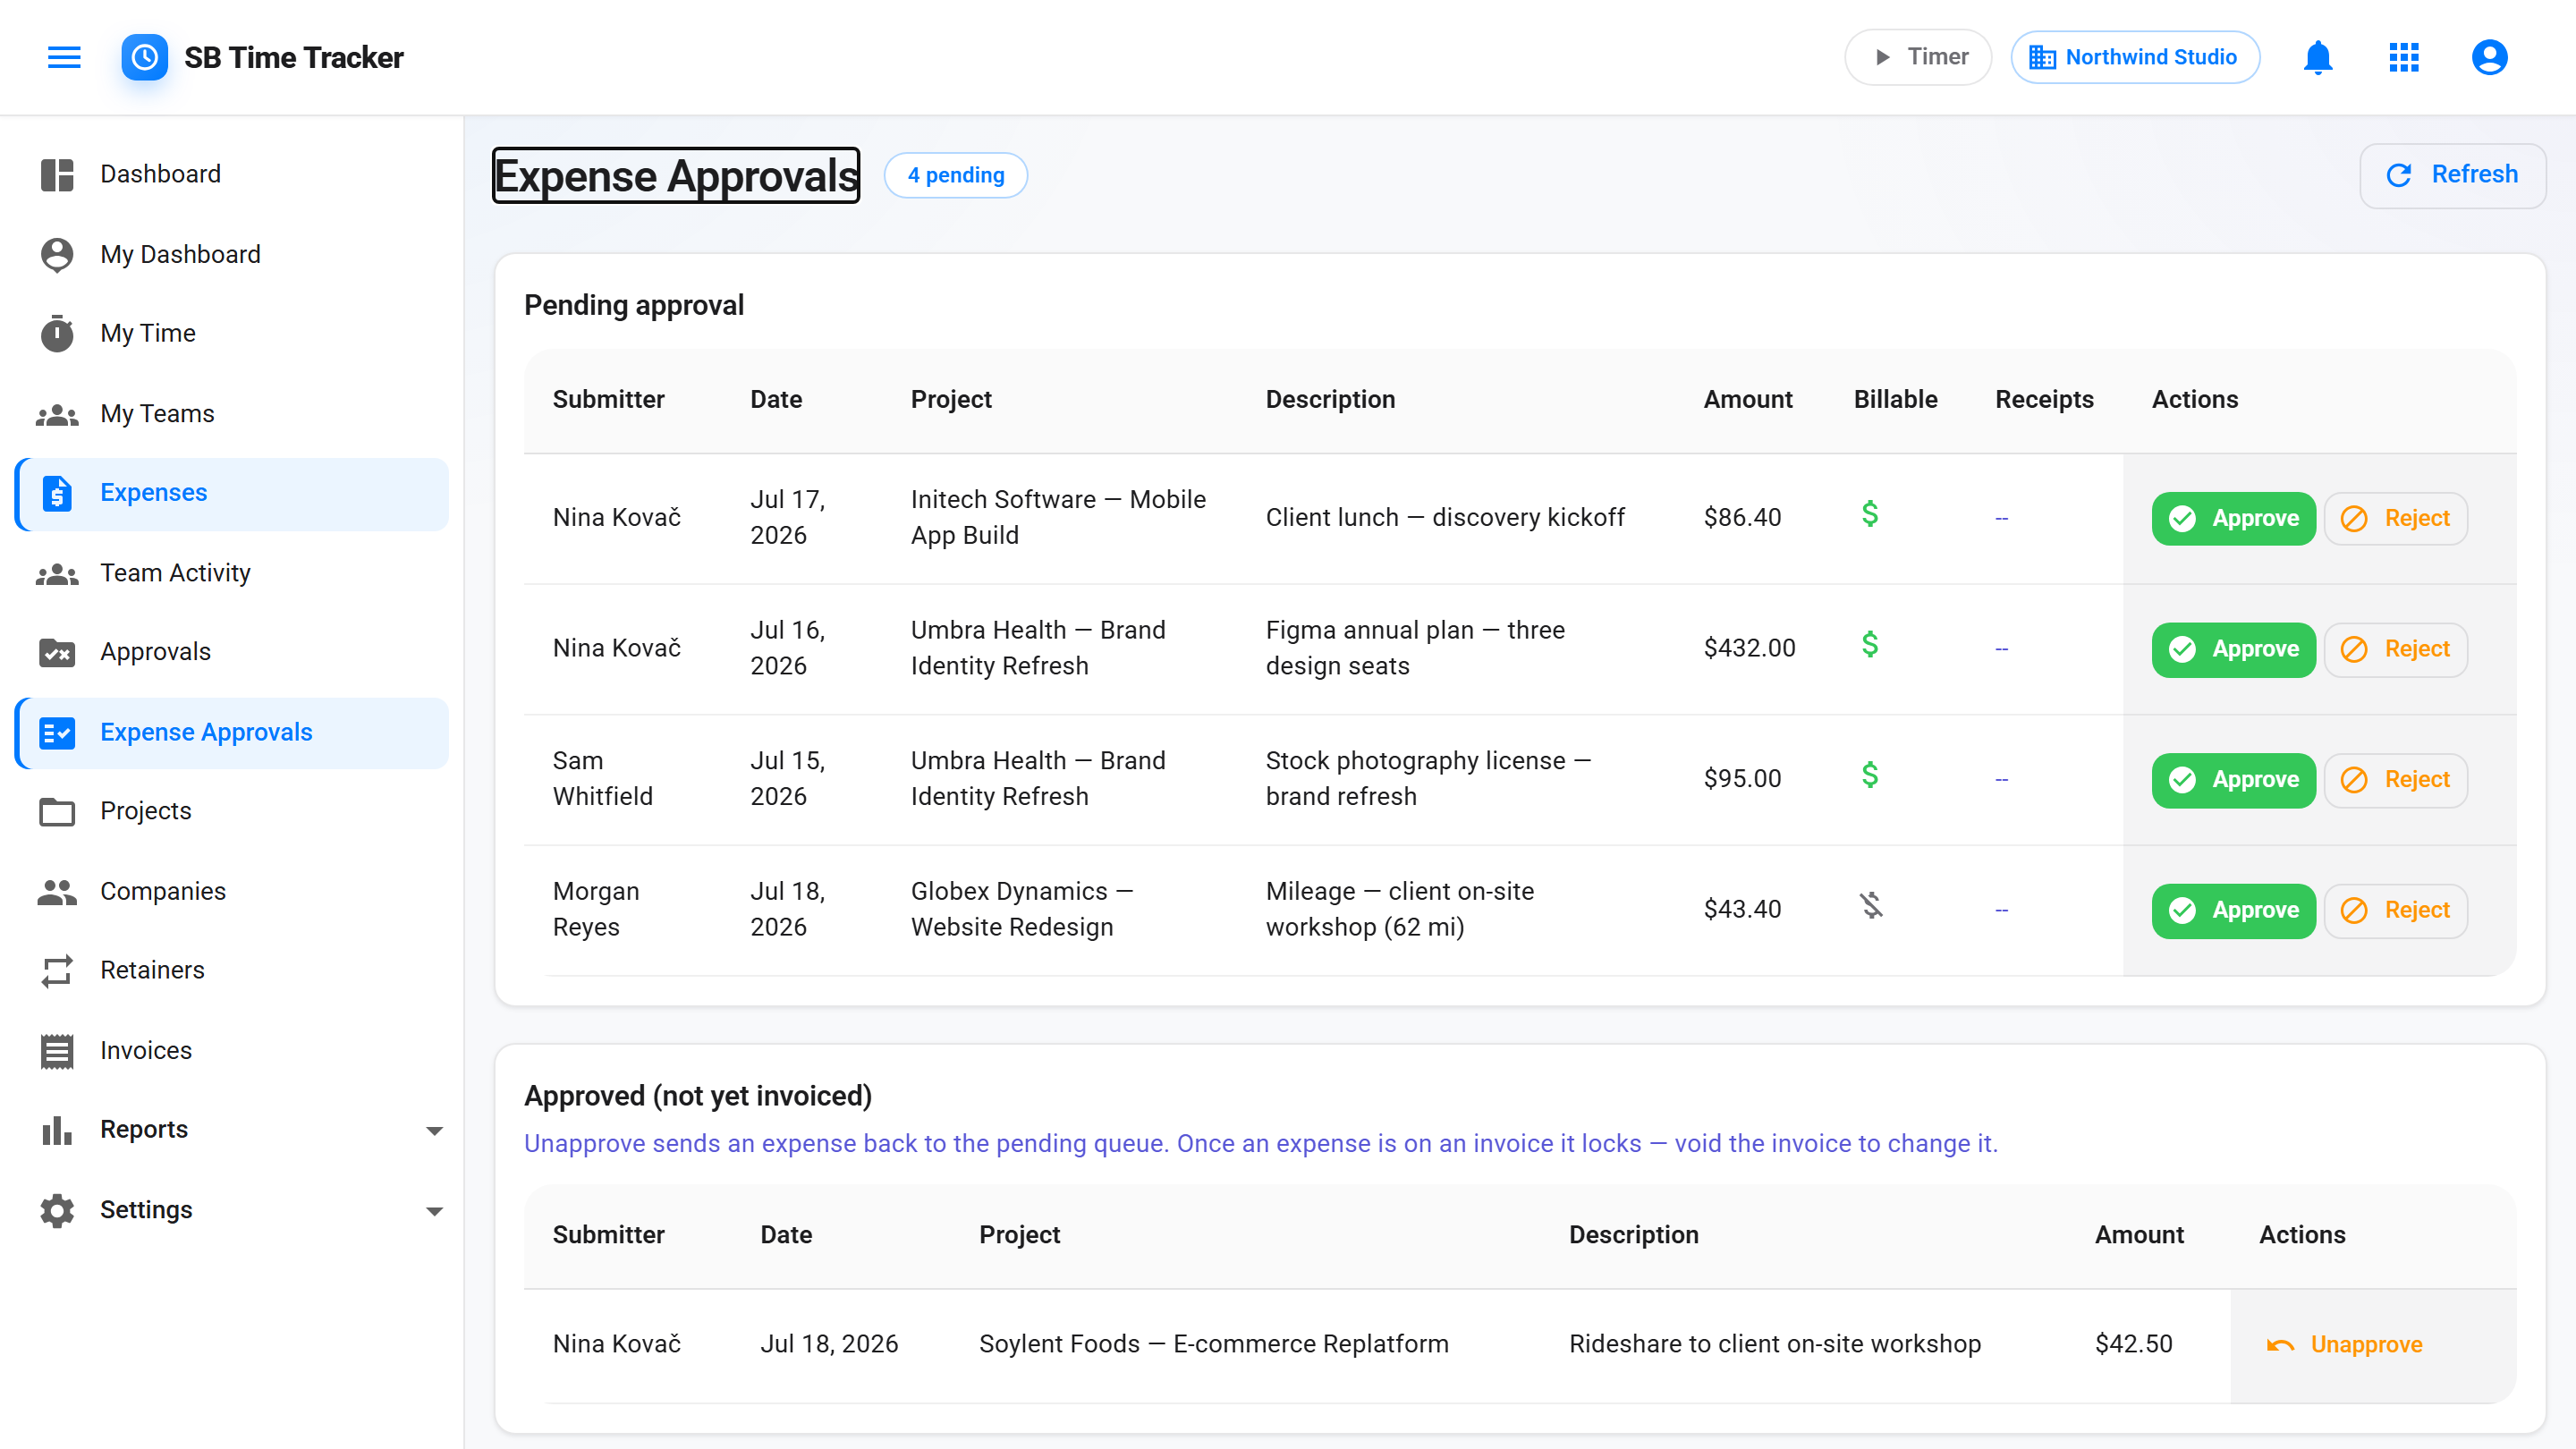2576x1449 pixels.
Task: Reject the Client lunch expense
Action: (2396, 518)
